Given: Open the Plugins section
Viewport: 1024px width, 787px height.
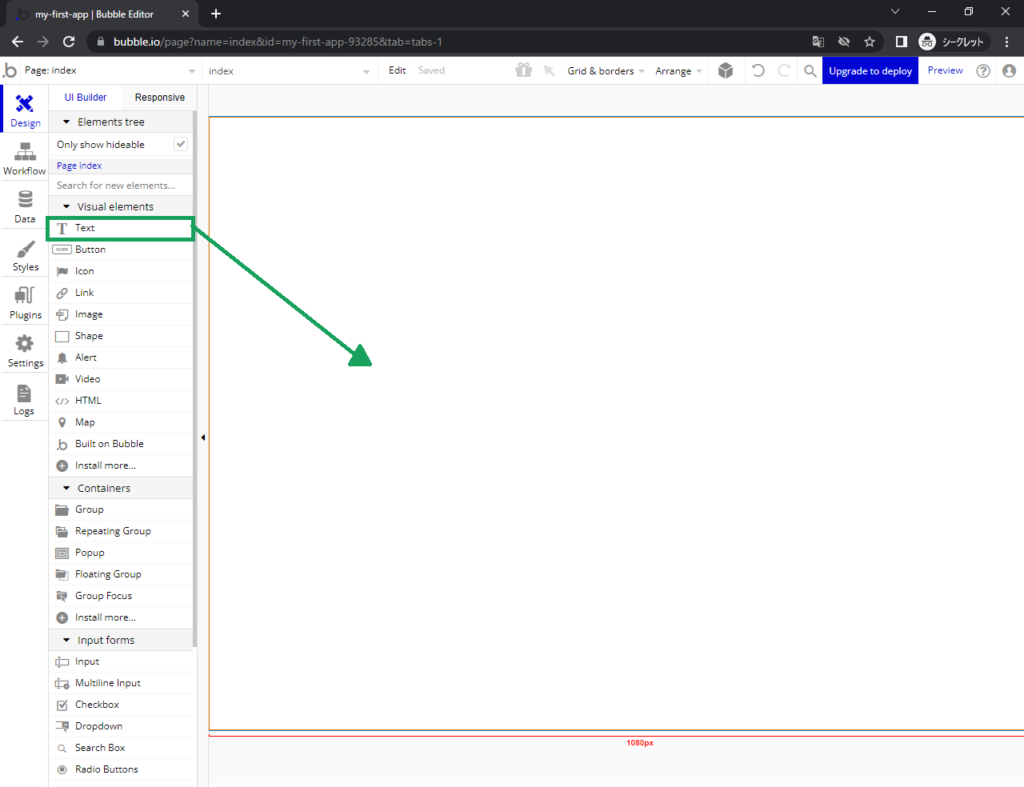Looking at the screenshot, I should point(25,302).
